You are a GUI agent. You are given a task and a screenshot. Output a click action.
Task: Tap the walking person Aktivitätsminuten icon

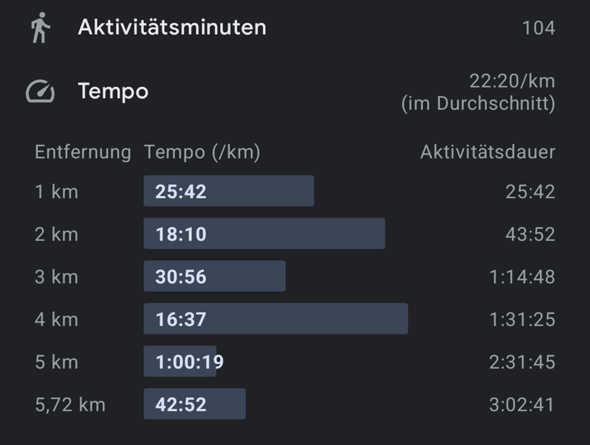coord(40,27)
